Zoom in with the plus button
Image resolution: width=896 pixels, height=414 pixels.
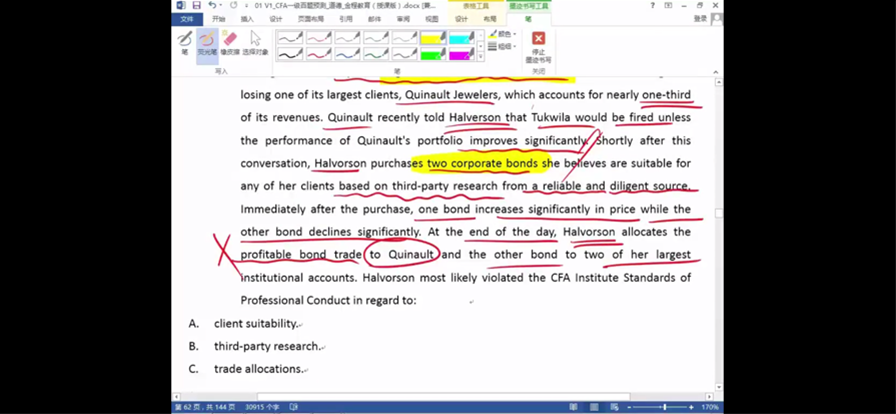coord(691,407)
